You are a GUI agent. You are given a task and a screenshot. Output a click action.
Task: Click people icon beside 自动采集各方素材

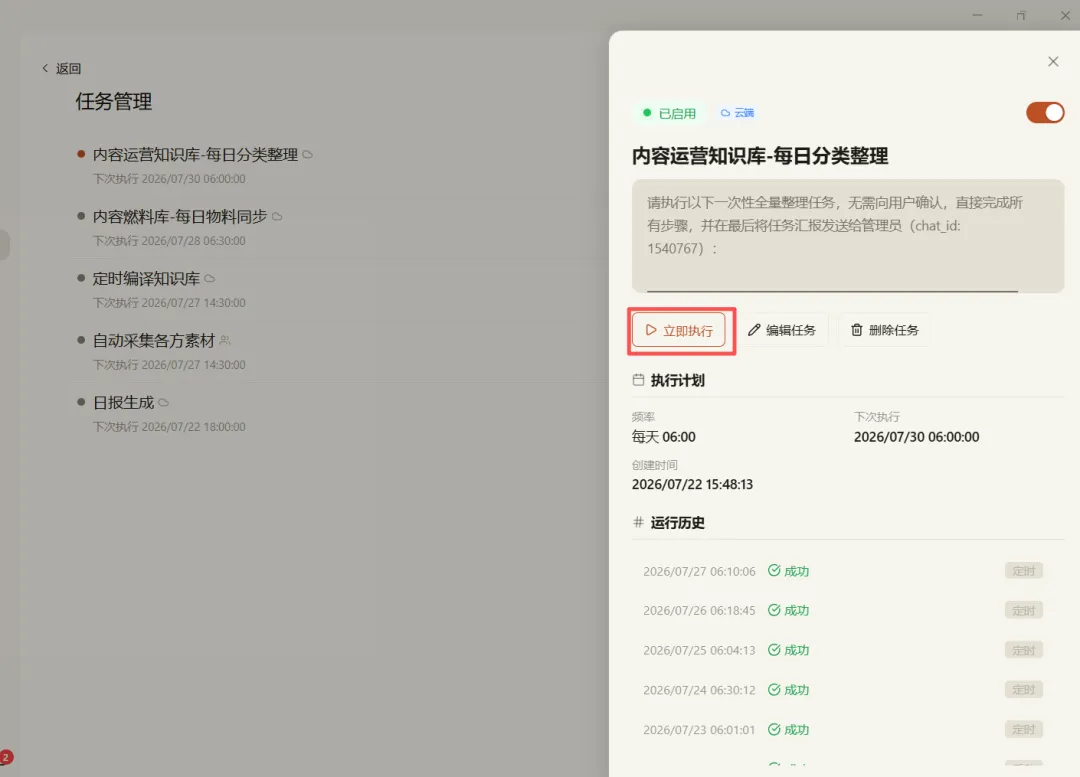(225, 340)
